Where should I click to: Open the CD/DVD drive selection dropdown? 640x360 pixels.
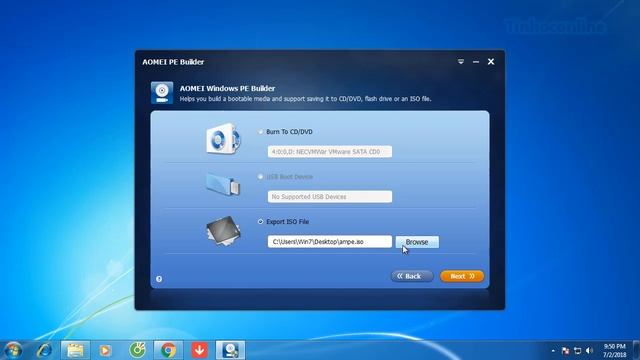click(x=330, y=151)
